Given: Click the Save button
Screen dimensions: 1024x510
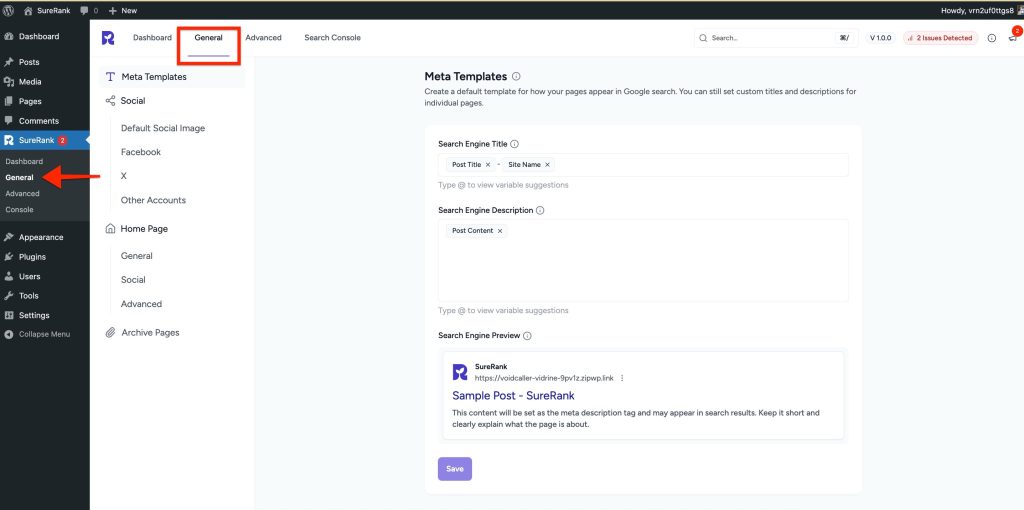Looking at the screenshot, I should [x=455, y=469].
